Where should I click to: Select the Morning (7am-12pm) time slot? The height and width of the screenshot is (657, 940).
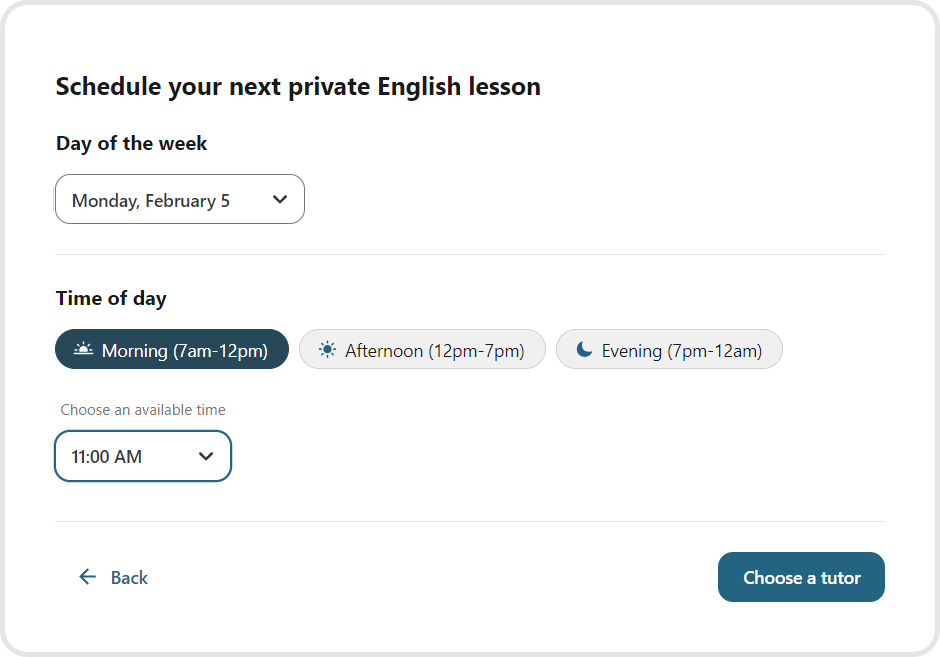(x=172, y=350)
